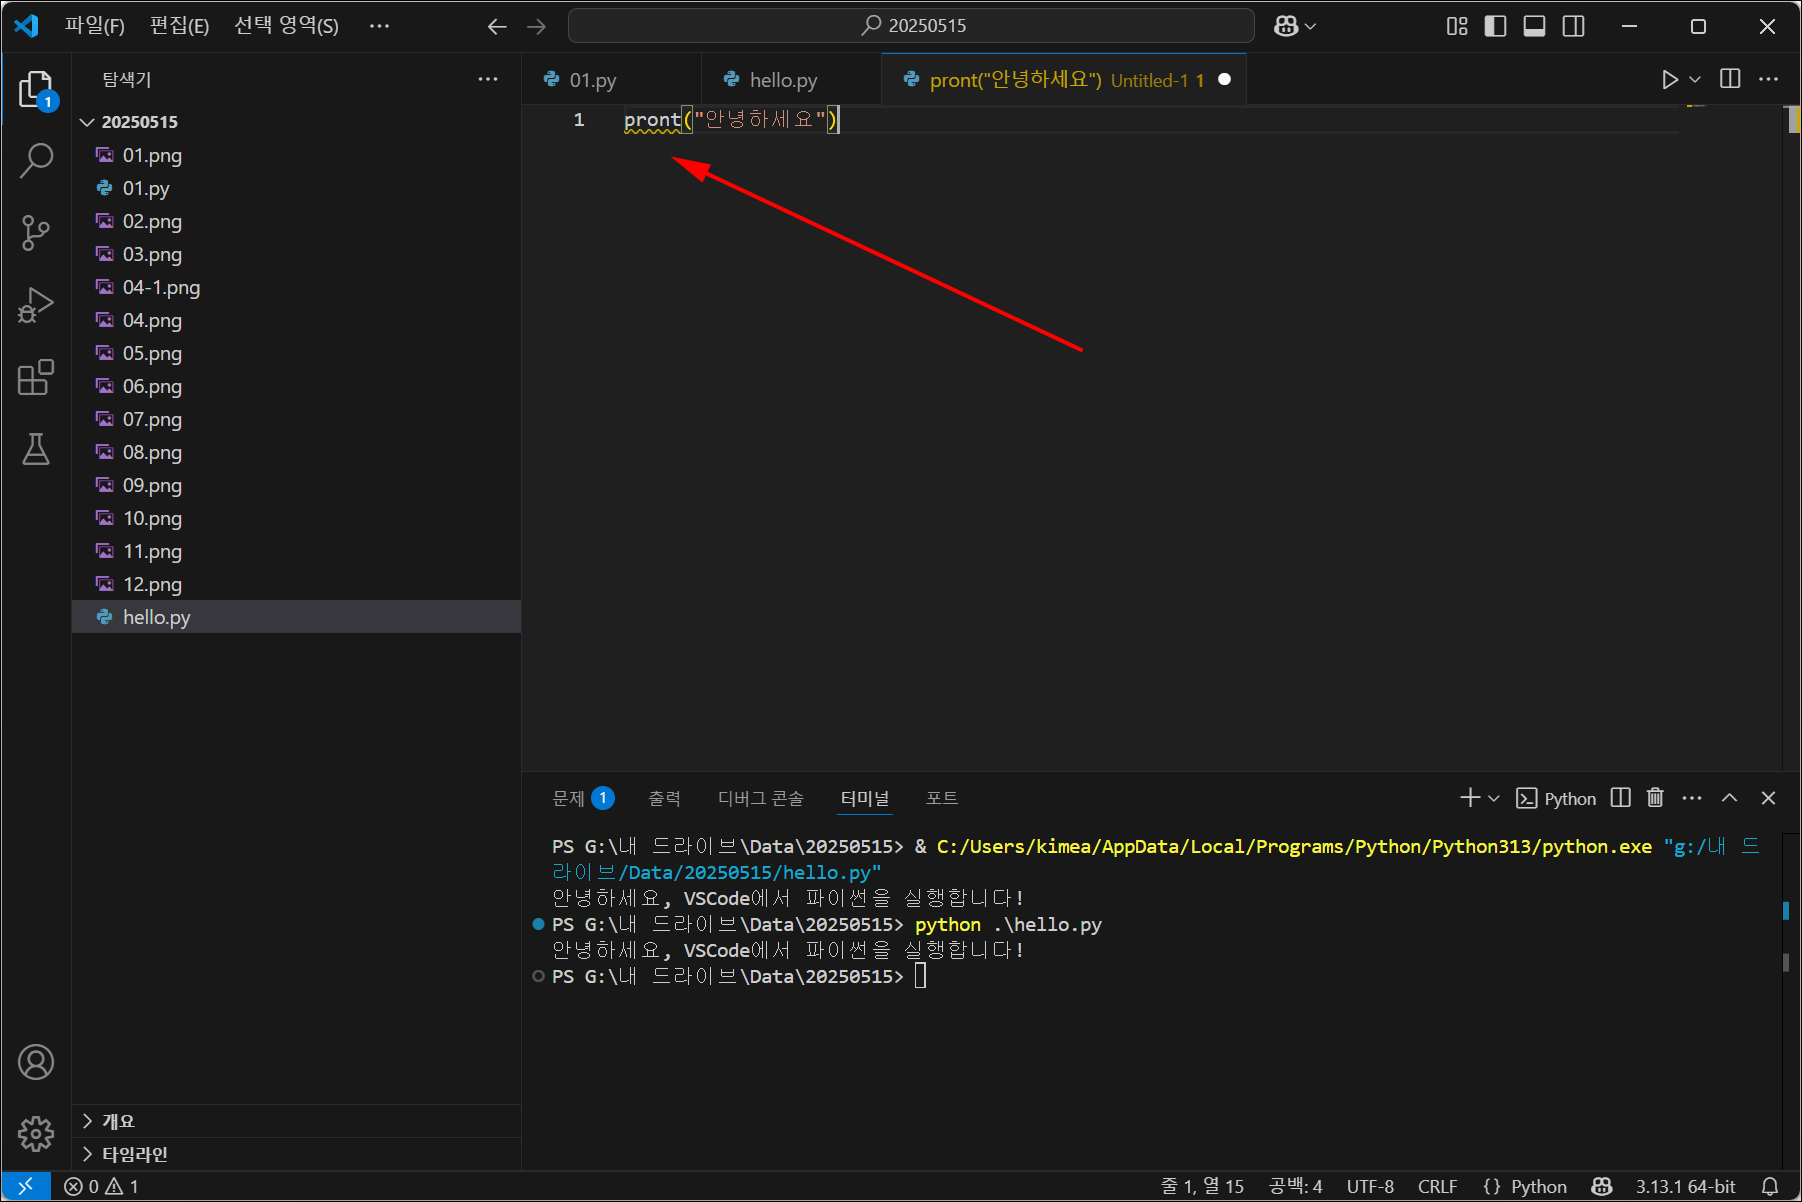Open 04-1.png in the explorer
Screen dimensions: 1802x1202
tap(297, 287)
